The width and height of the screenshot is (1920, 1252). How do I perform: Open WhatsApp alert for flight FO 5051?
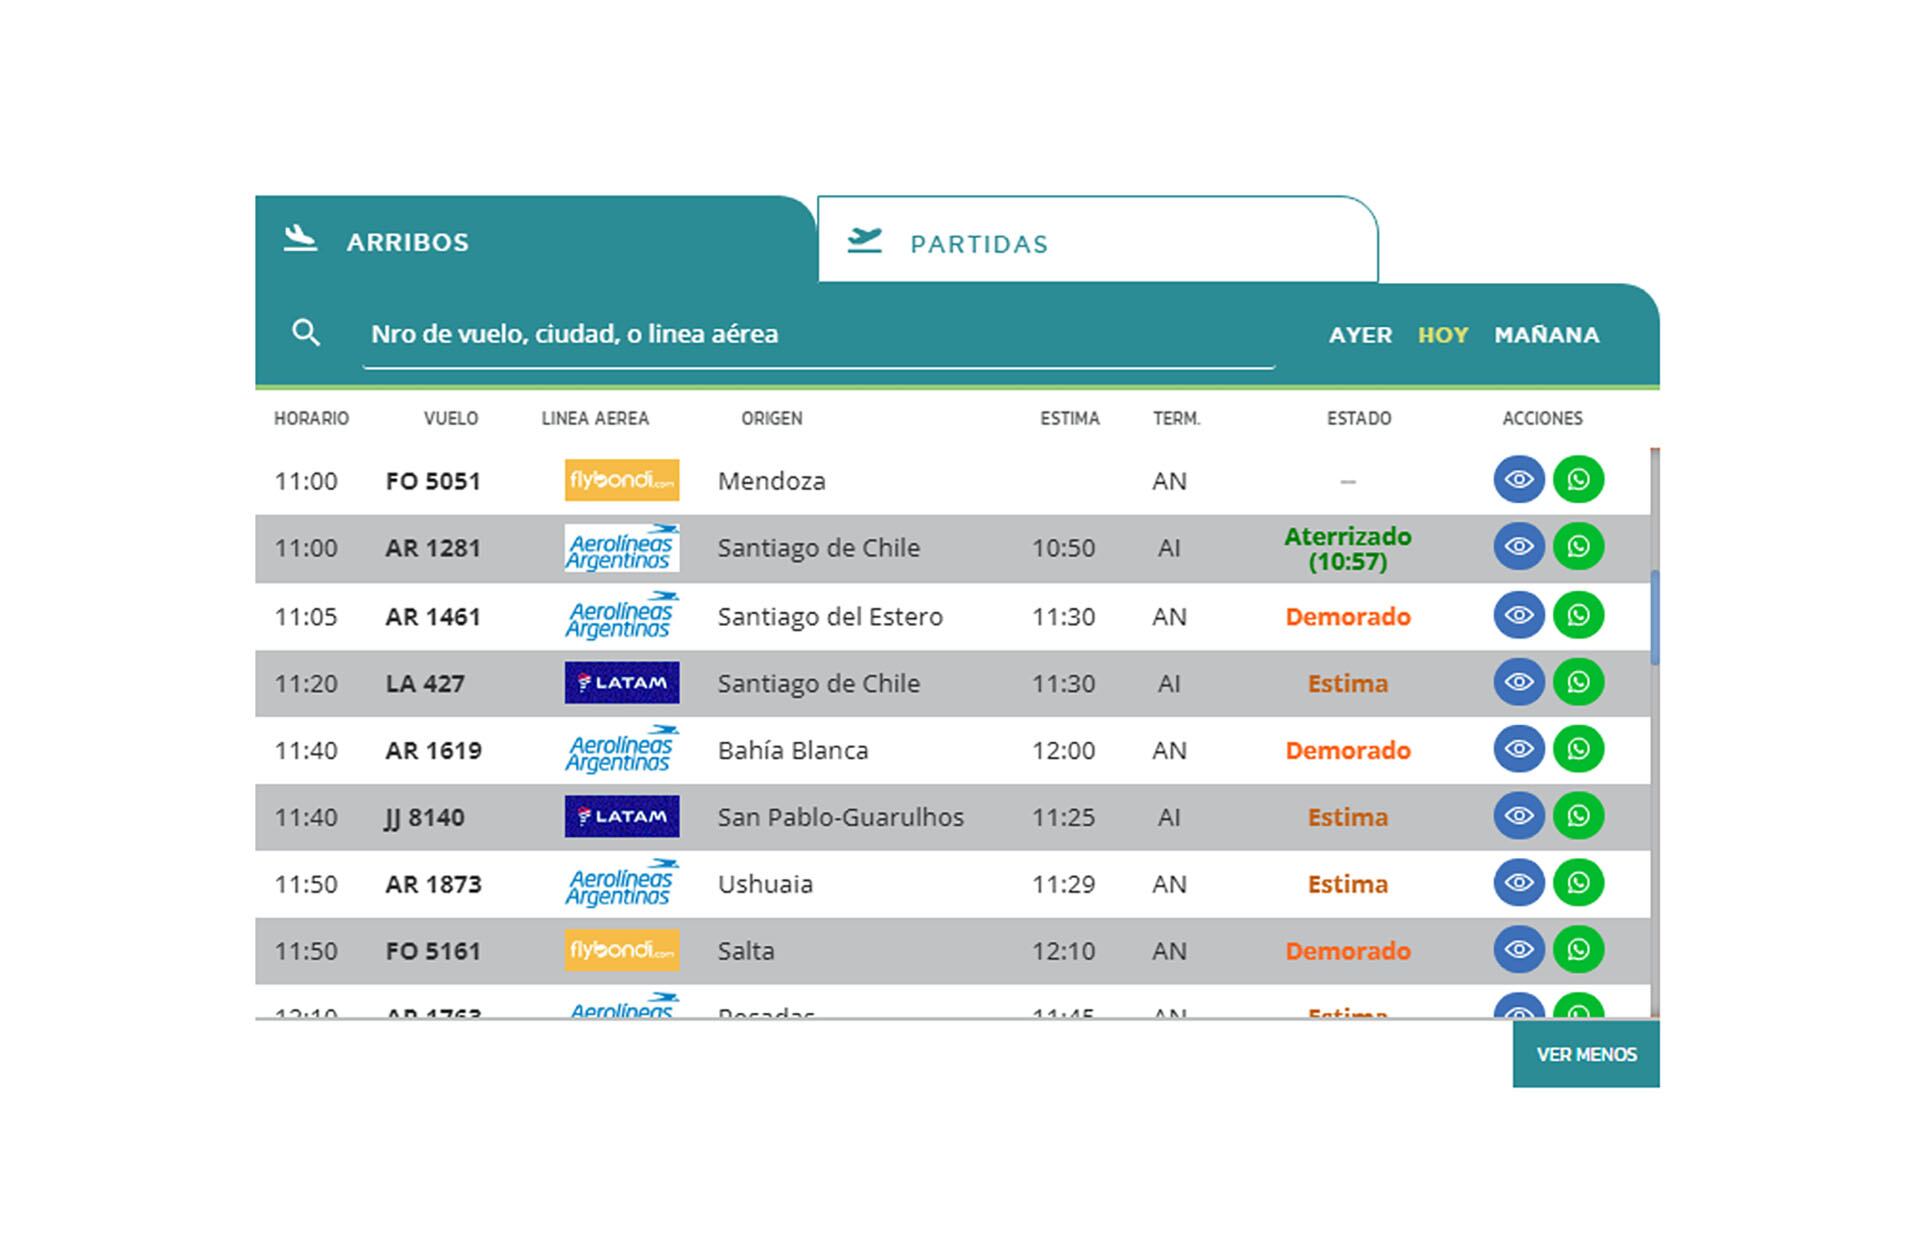pyautogui.click(x=1578, y=480)
